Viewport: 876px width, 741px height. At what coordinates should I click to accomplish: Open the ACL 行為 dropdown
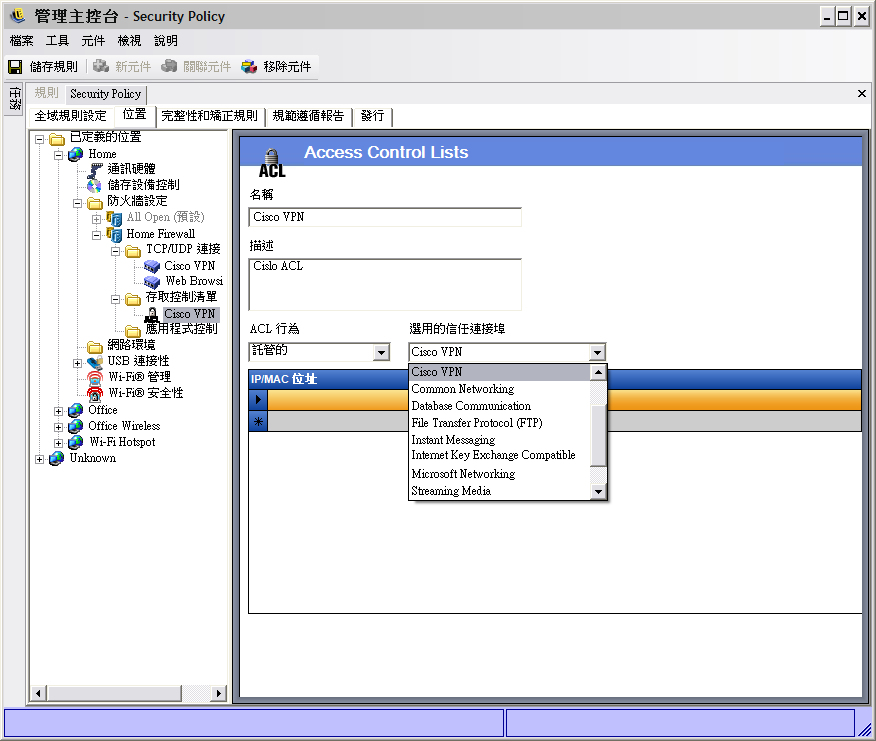(382, 352)
